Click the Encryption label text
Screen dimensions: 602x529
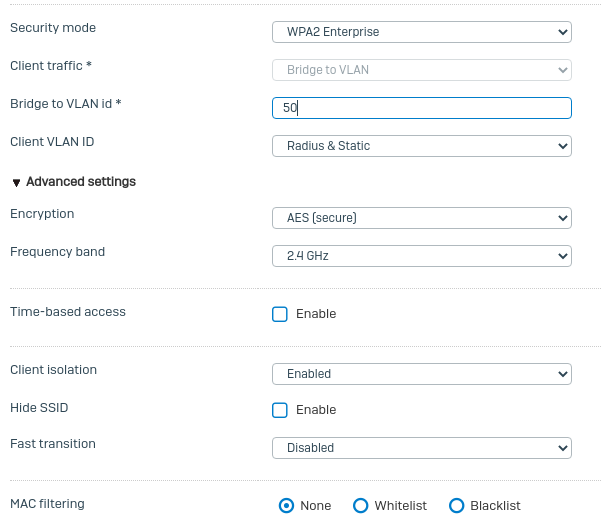pyautogui.click(x=42, y=214)
